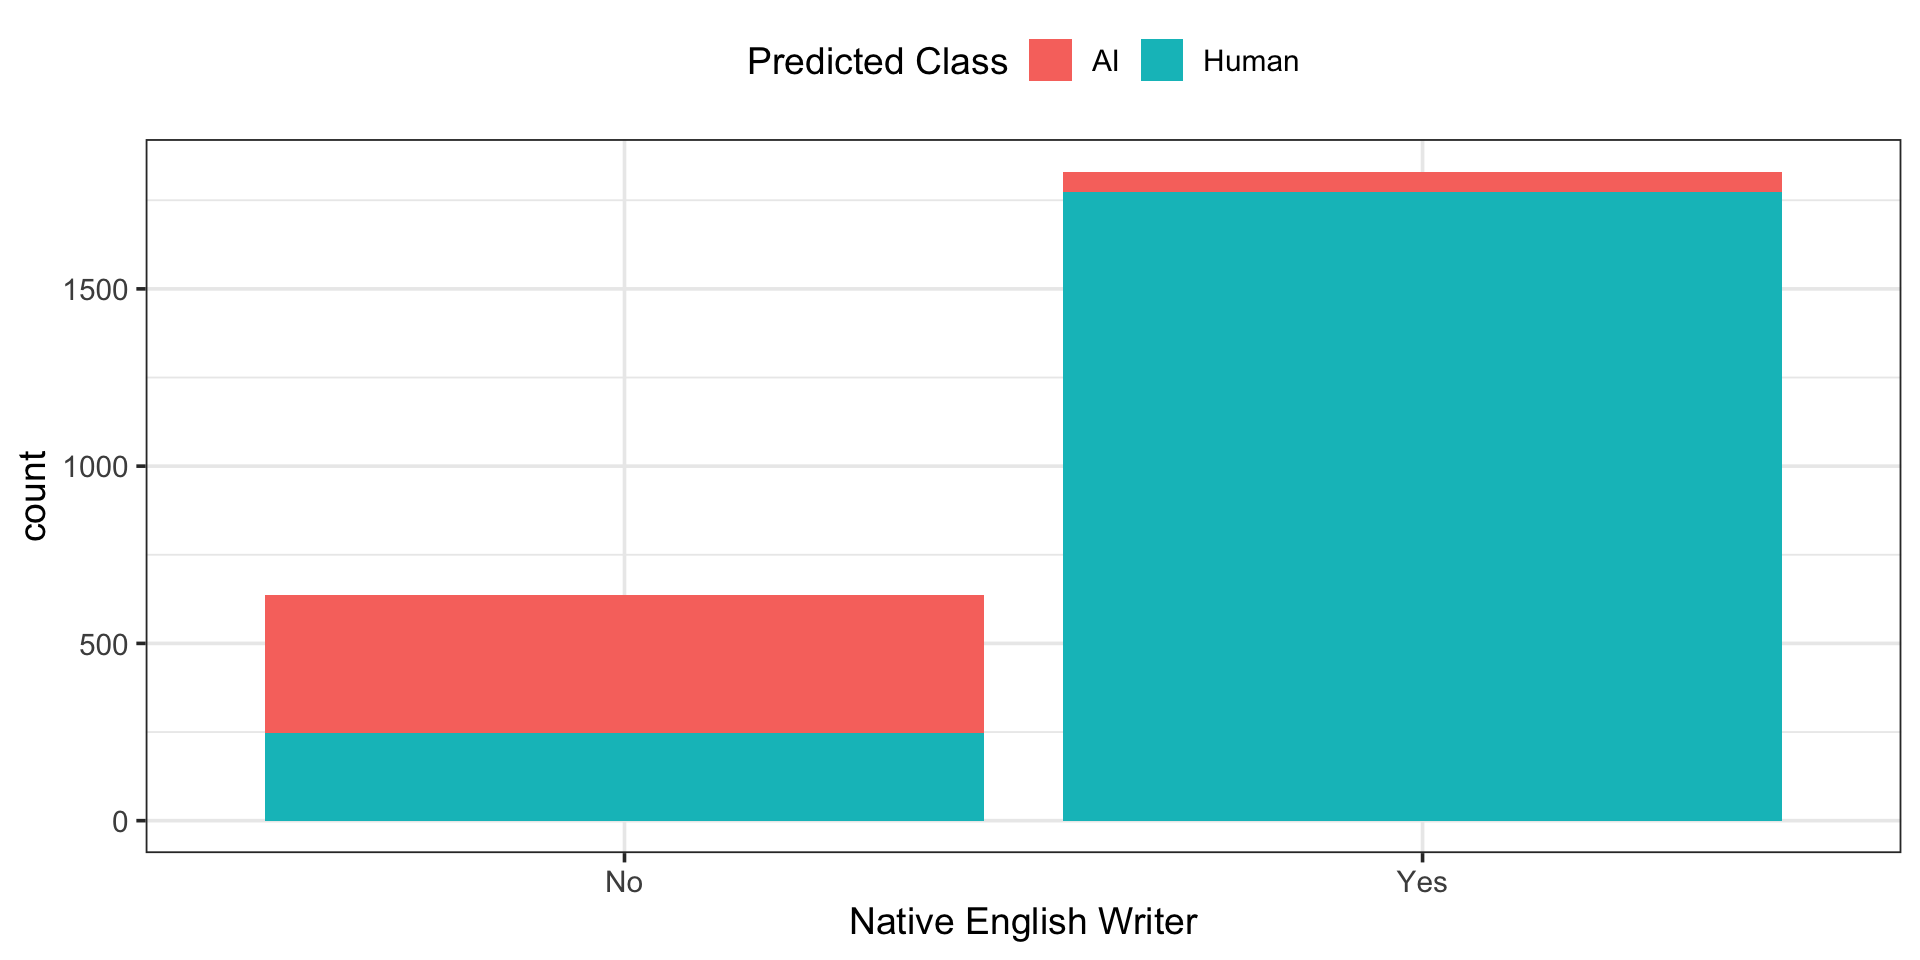Select the "Human" legend label text
The width and height of the screenshot is (1920, 960).
pos(1250,61)
